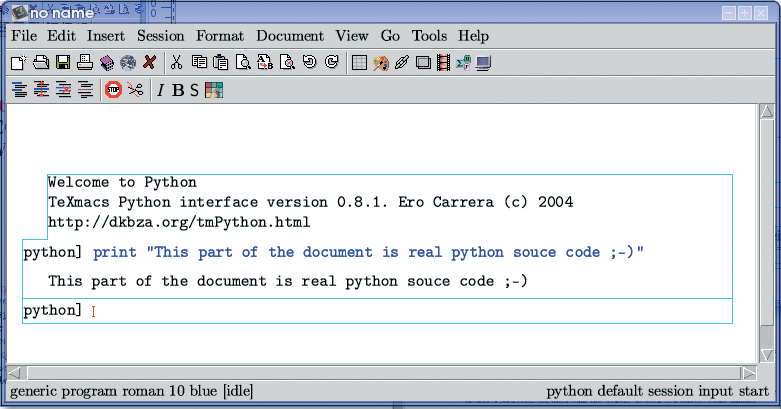
Task: Click the horizontal scrollbar right arrow
Action: point(749,373)
